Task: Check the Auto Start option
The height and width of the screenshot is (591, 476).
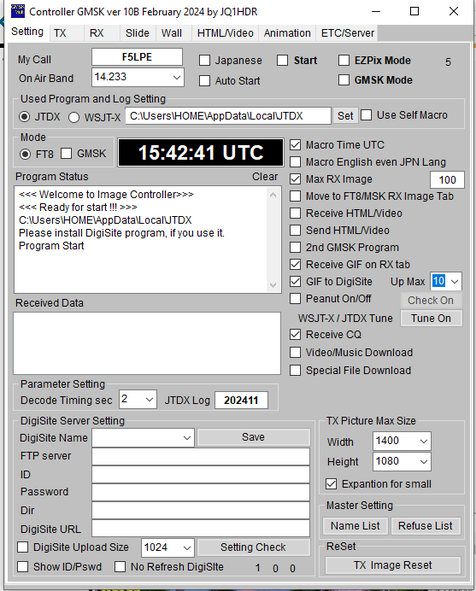Action: coord(204,81)
